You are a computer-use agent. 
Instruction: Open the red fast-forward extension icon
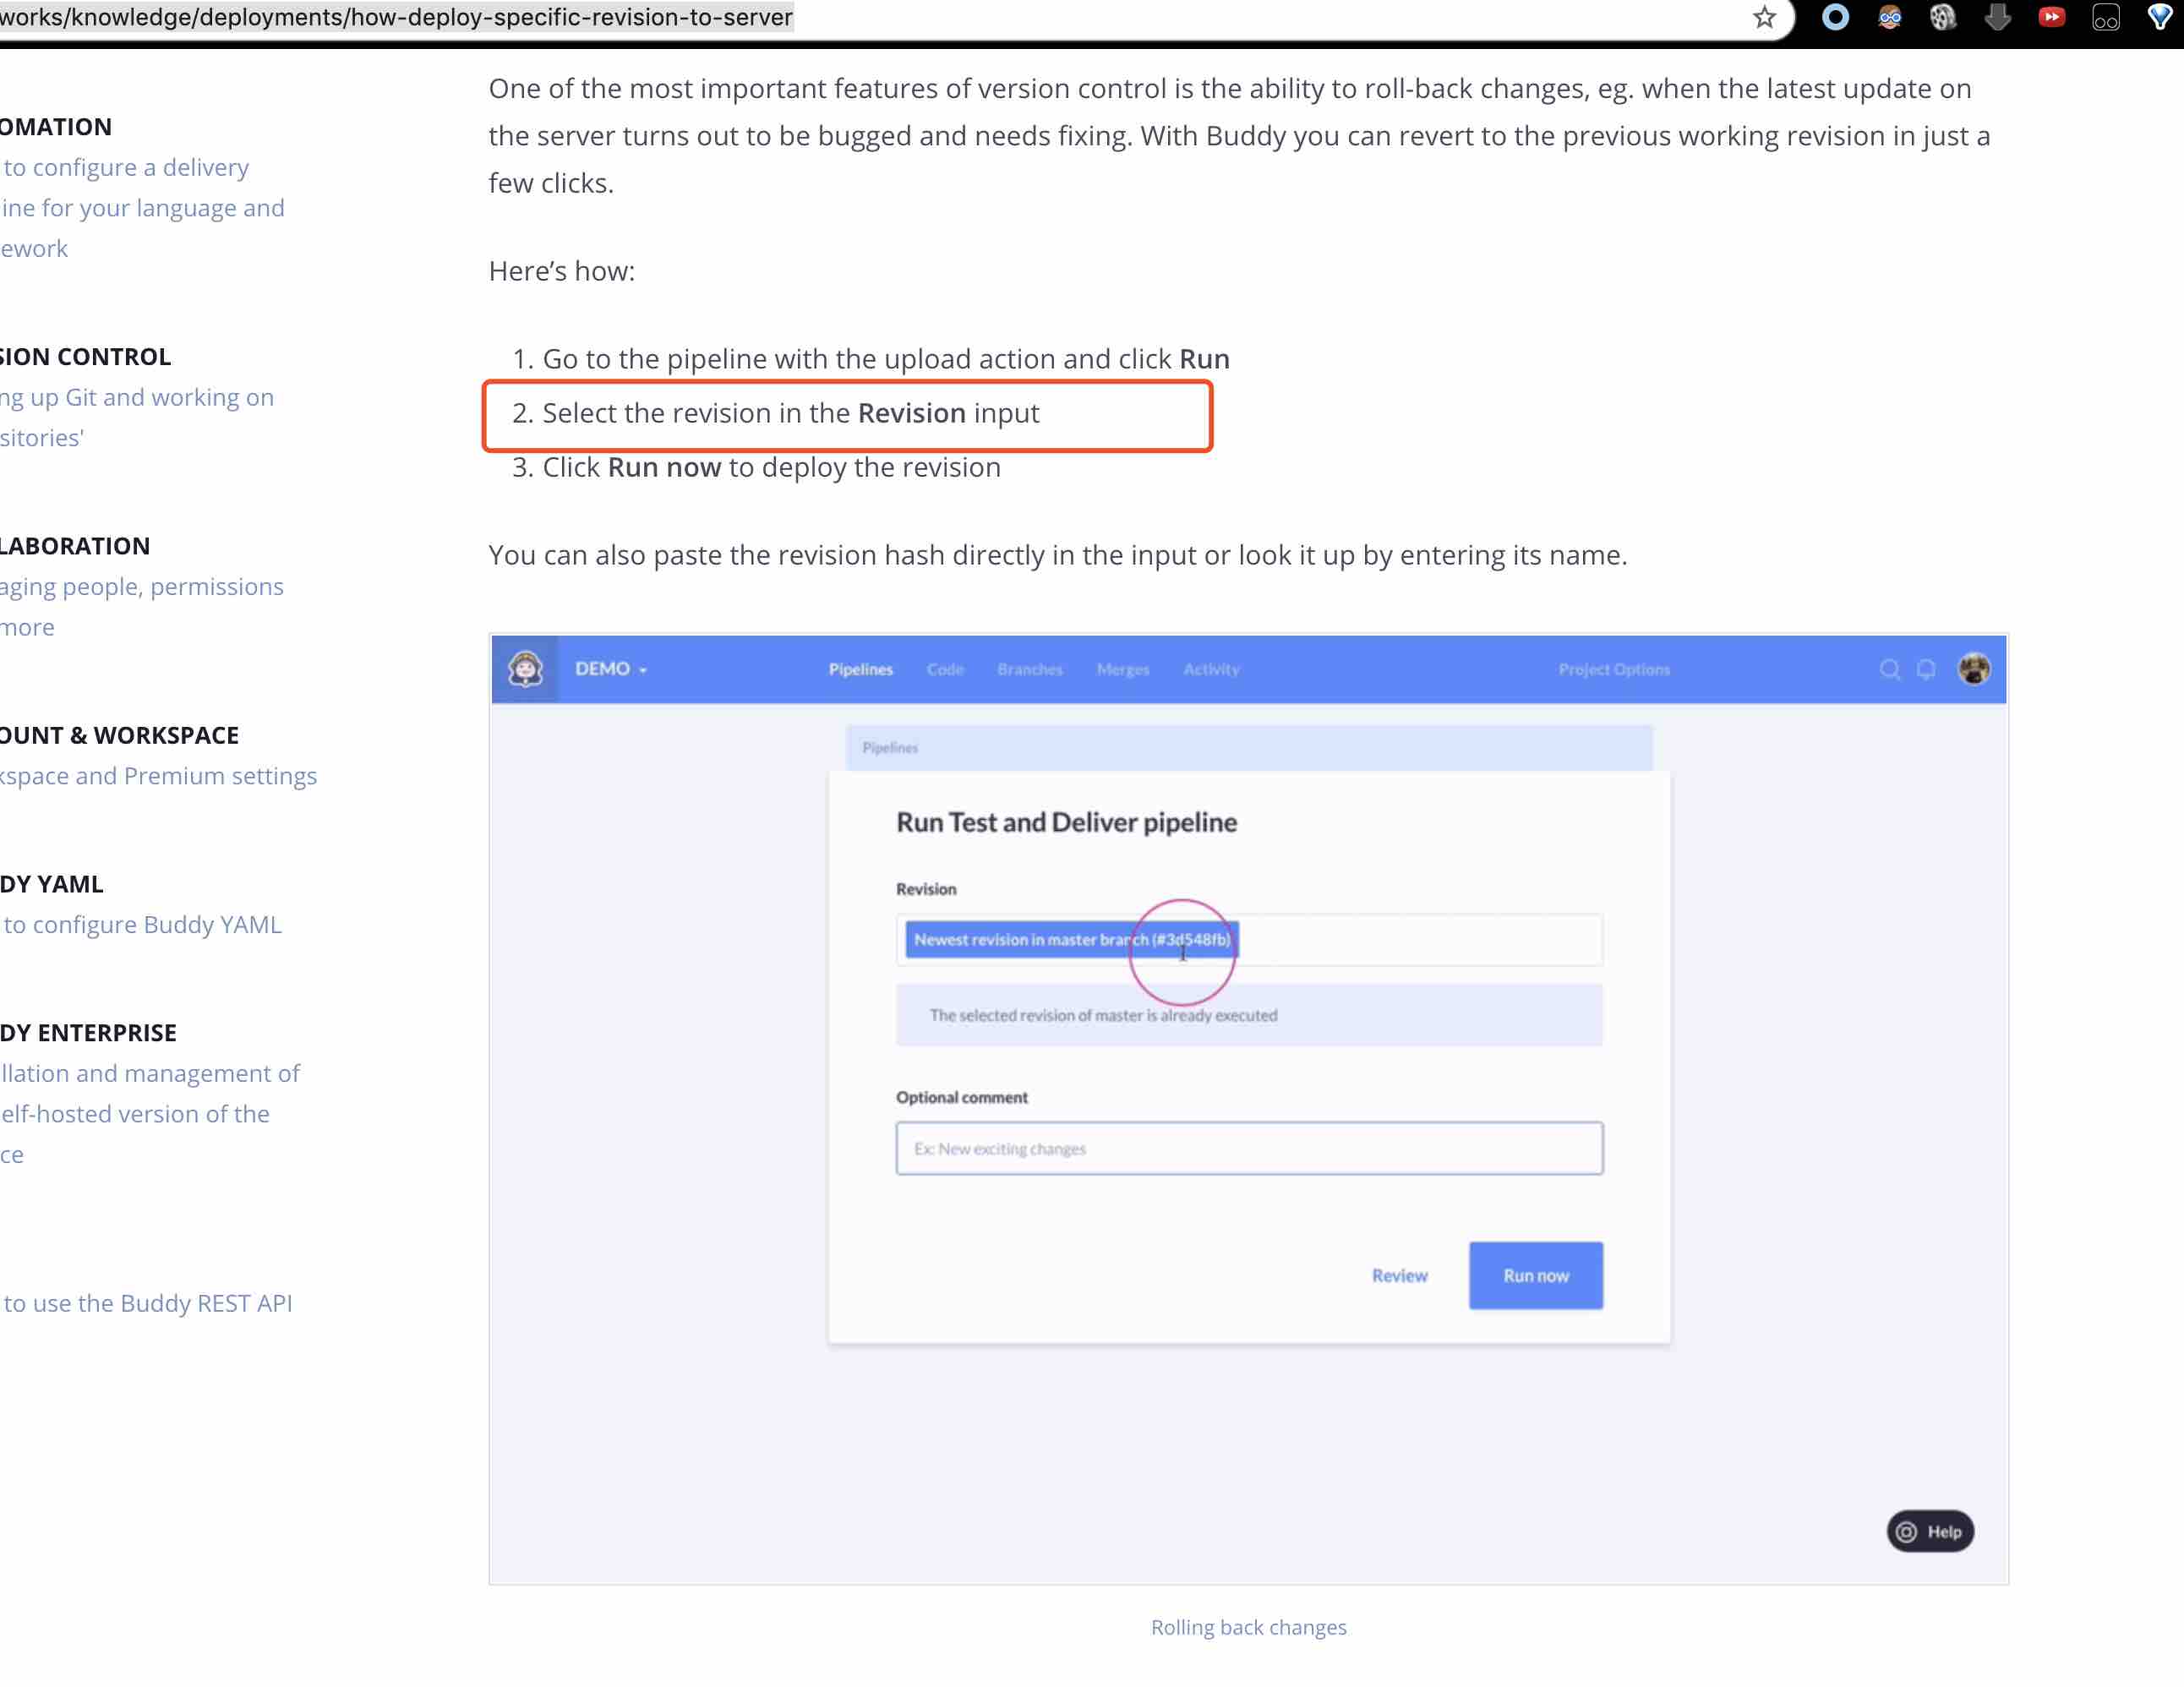click(2051, 17)
